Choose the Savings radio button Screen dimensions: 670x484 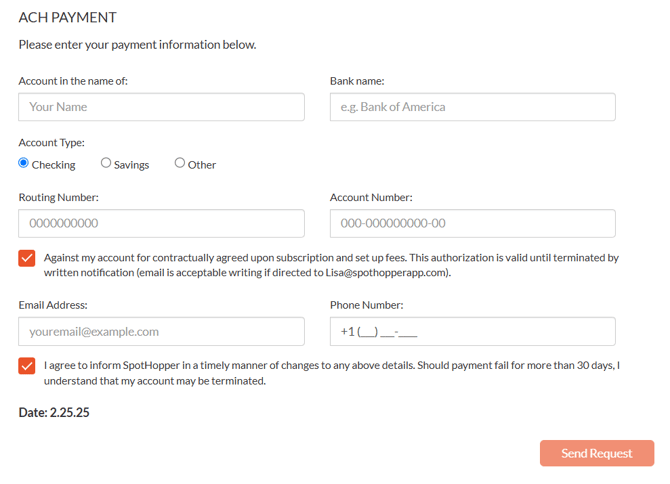pos(106,163)
